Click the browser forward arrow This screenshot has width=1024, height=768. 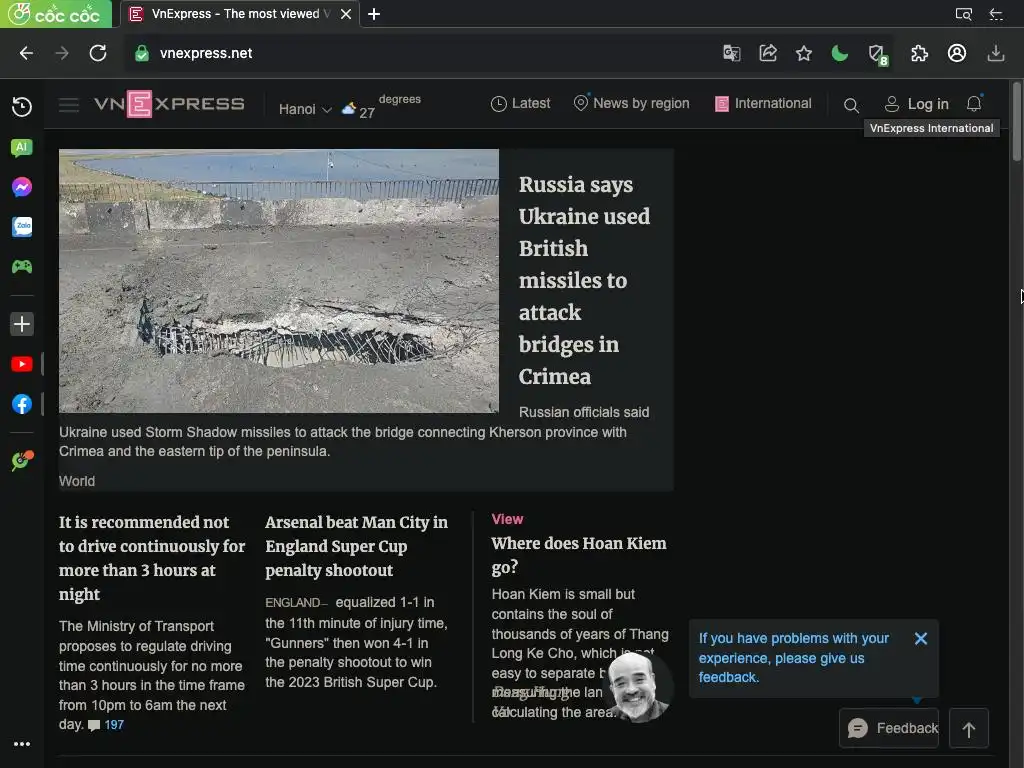(62, 54)
